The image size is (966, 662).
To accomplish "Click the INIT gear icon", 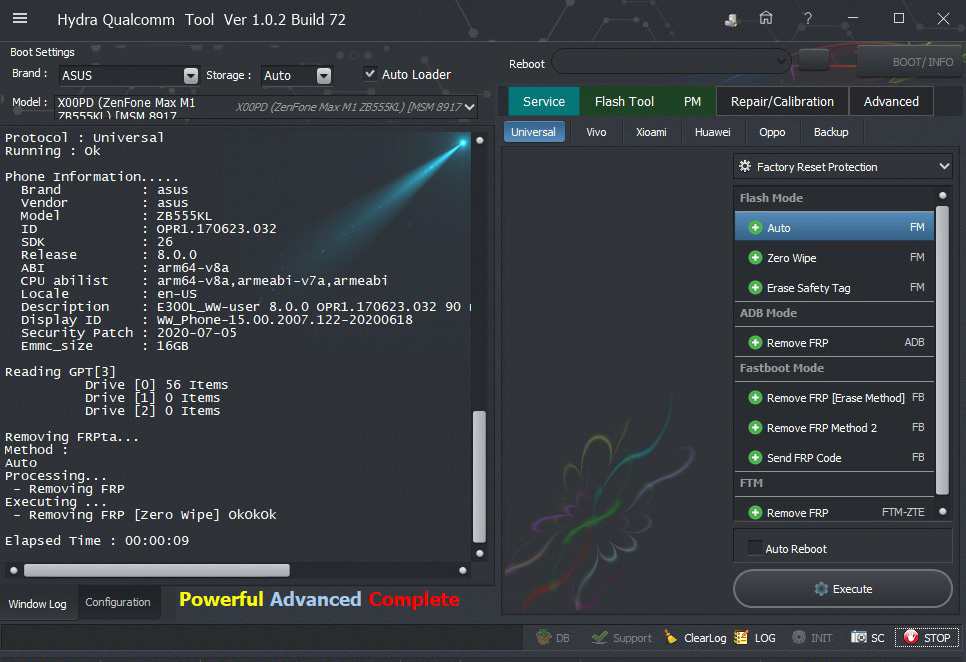I will (798, 637).
